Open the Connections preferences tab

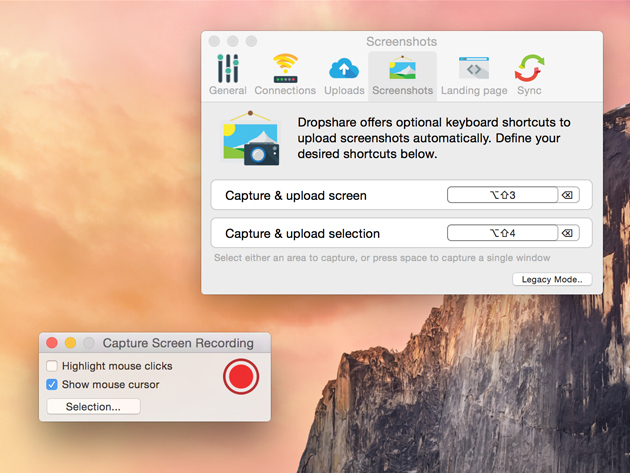coord(285,75)
